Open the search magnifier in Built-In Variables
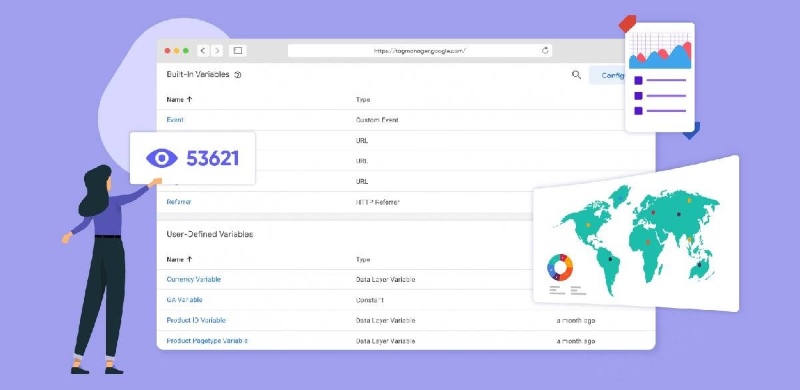Image resolution: width=800 pixels, height=390 pixels. pyautogui.click(x=577, y=75)
